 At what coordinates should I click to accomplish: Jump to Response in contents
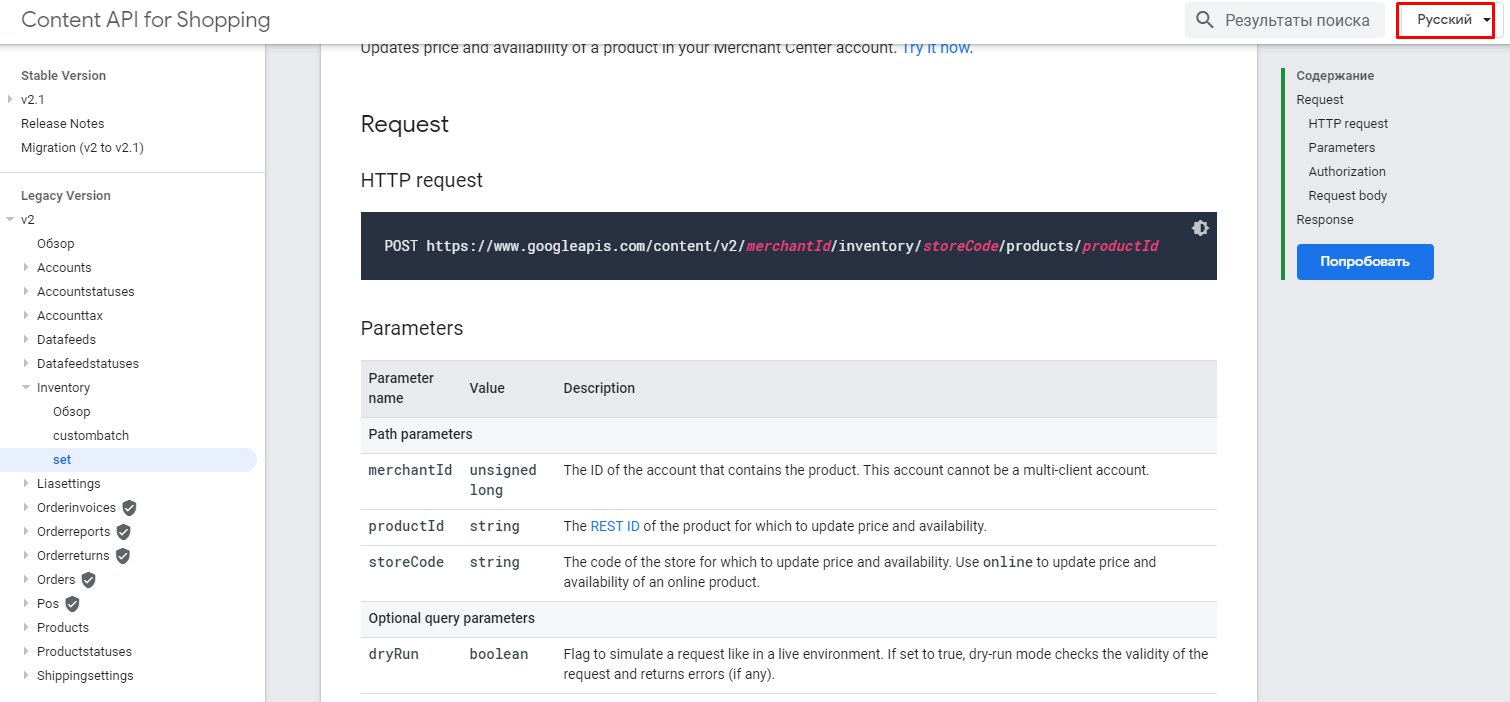pos(1325,220)
